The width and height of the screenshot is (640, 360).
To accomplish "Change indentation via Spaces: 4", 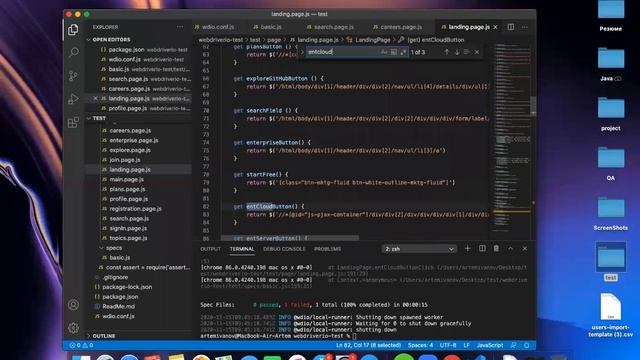I will tap(420, 345).
